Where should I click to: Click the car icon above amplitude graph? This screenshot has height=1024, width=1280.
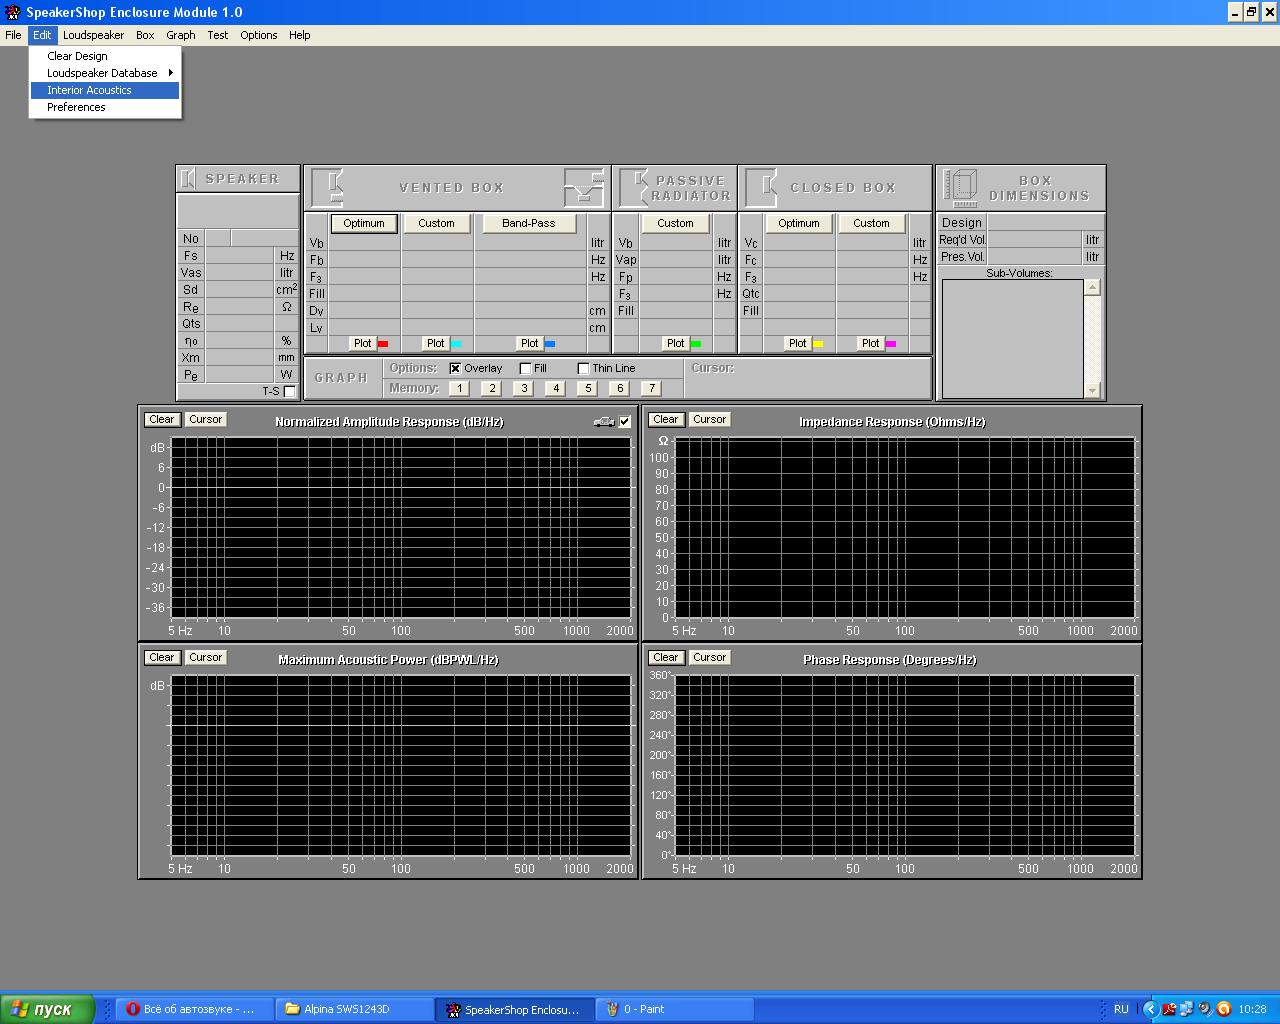[x=604, y=422]
